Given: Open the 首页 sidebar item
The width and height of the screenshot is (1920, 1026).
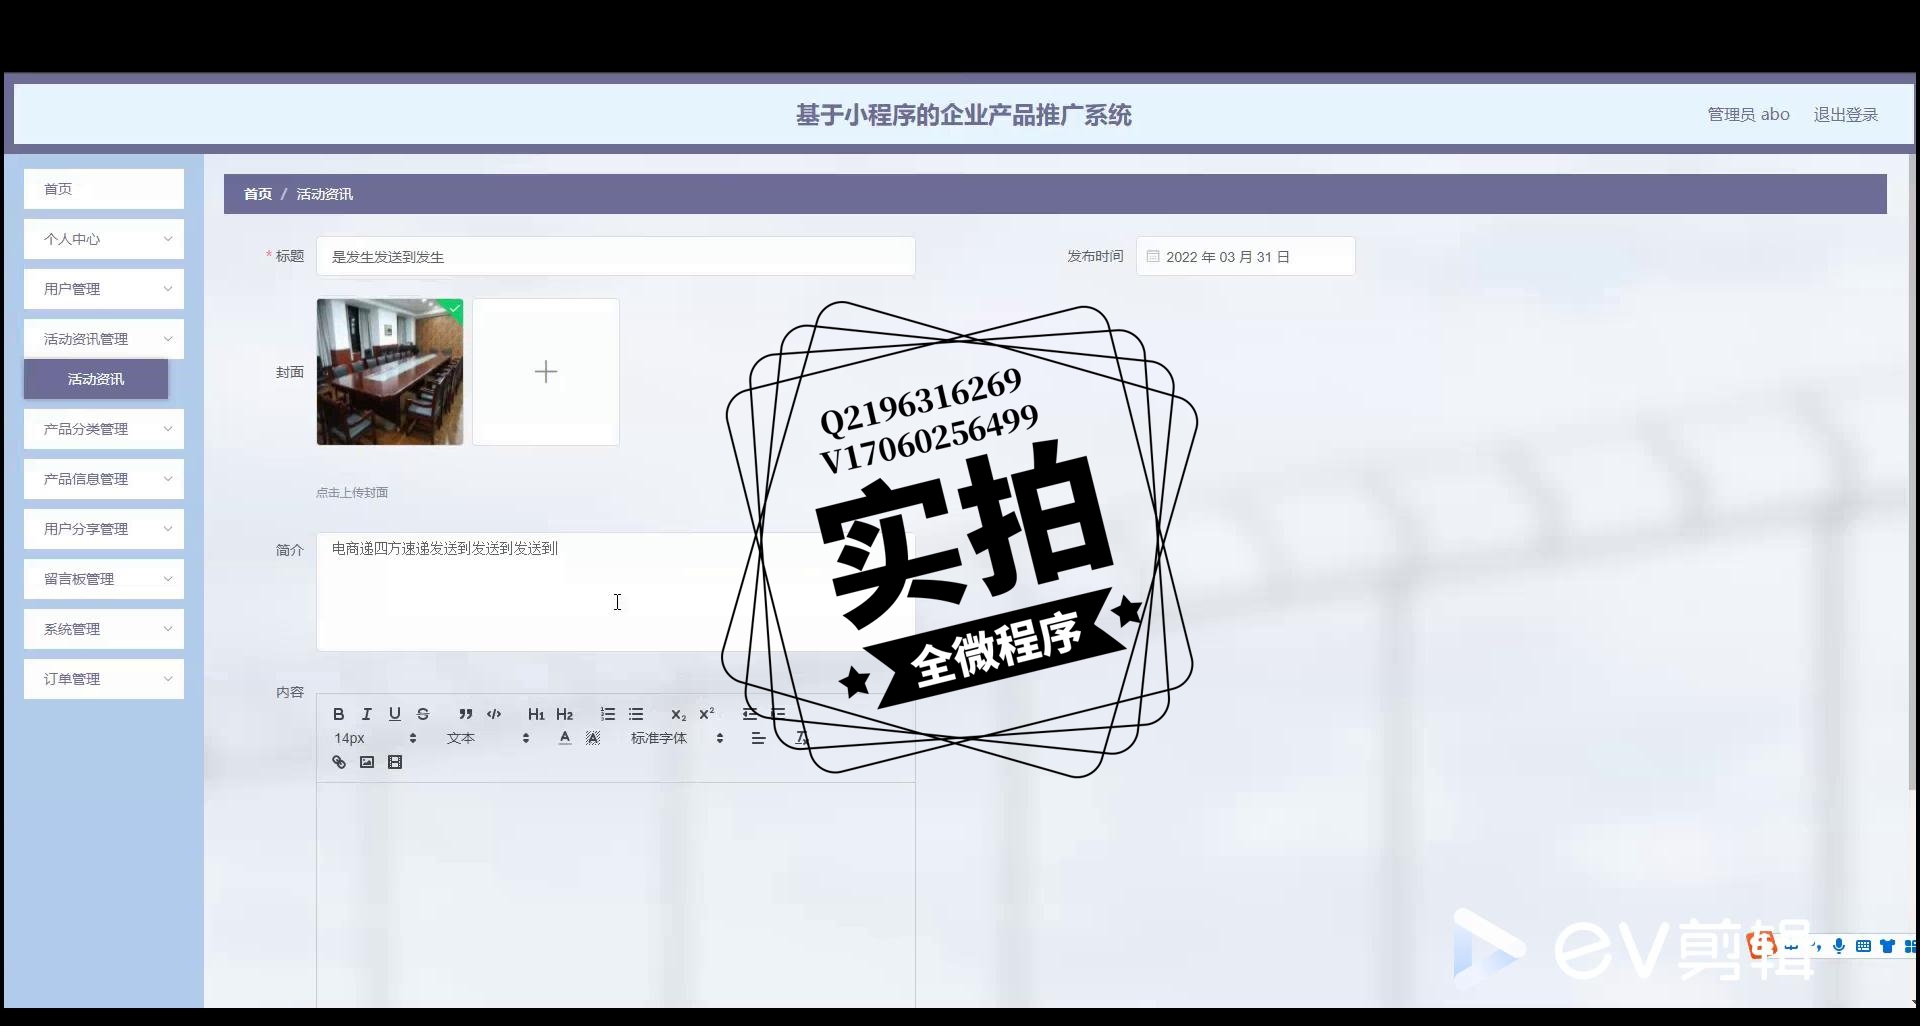Looking at the screenshot, I should click(104, 189).
